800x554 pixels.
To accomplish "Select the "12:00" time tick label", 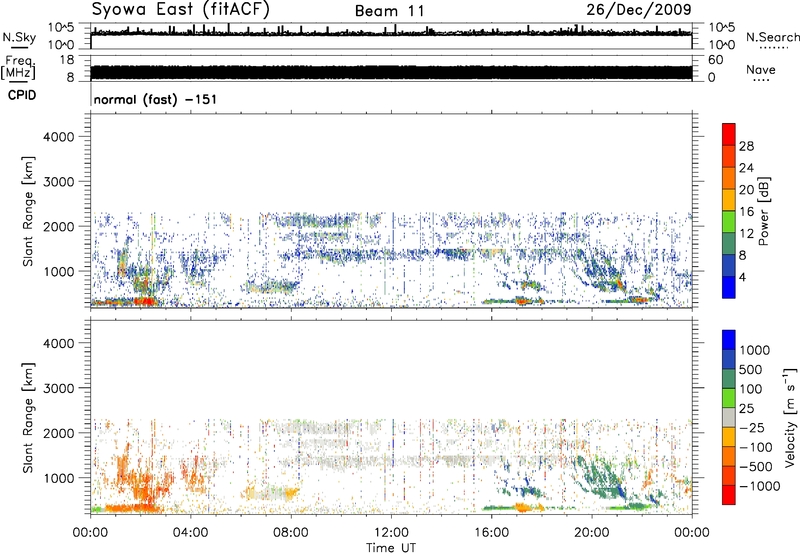I will point(391,533).
